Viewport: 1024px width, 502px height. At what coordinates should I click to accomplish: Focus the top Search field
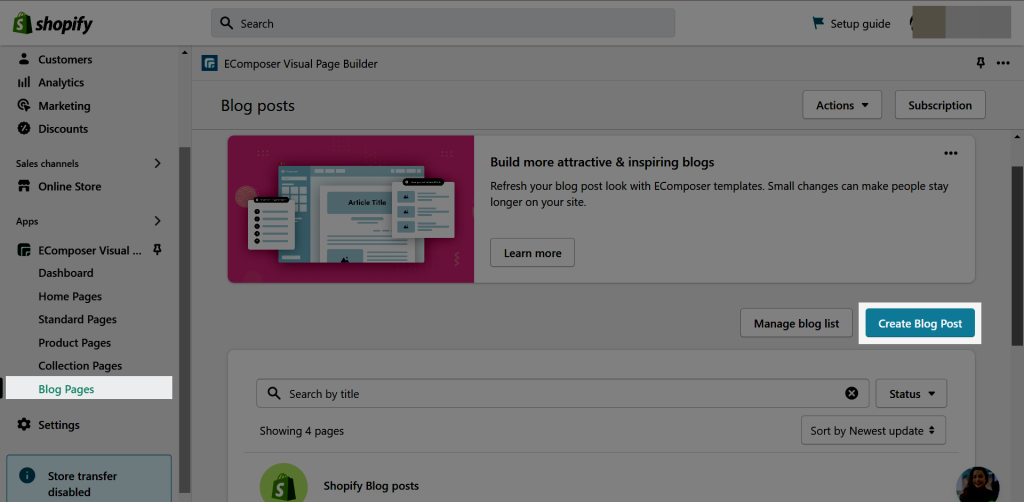pos(443,24)
